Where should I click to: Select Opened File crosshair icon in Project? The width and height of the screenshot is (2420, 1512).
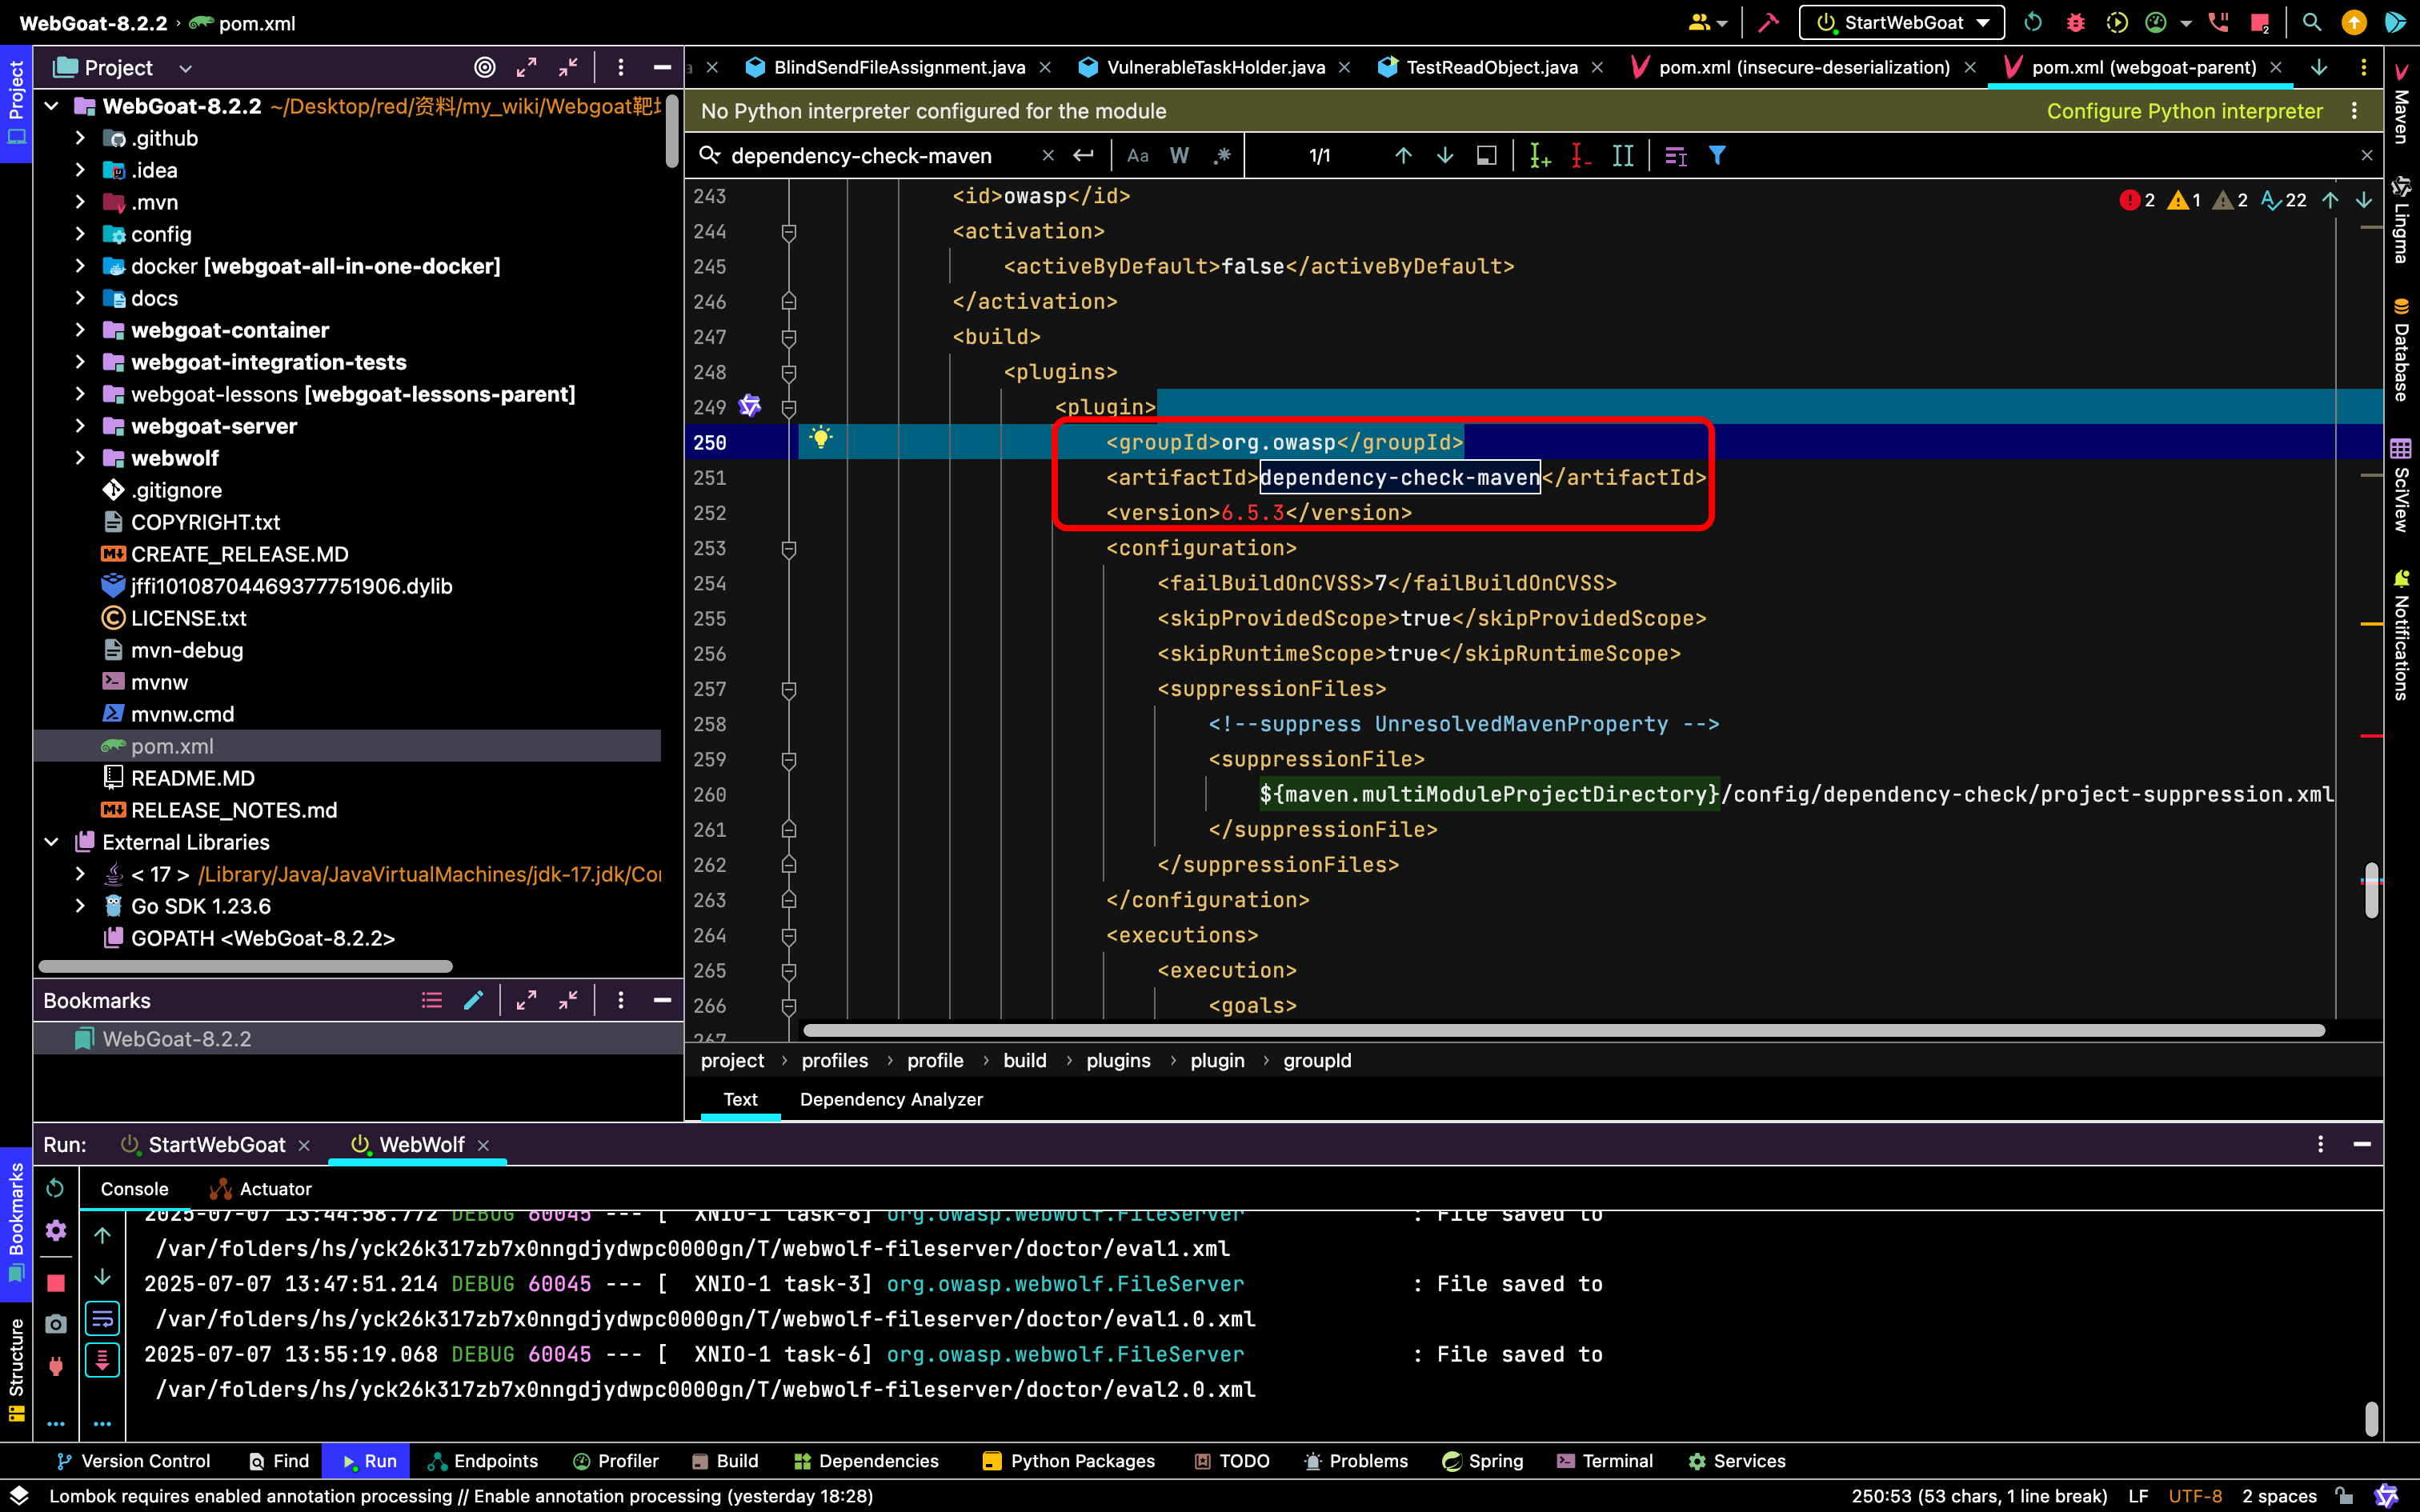[x=484, y=68]
